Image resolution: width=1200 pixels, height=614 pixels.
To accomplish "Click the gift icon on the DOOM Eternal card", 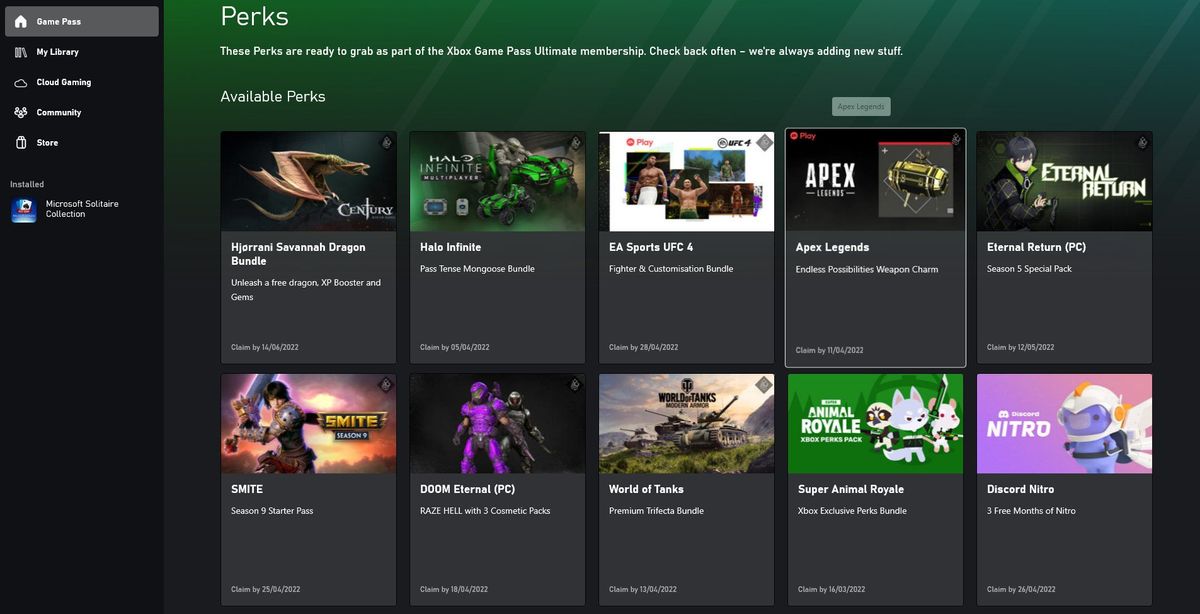I will point(575,385).
